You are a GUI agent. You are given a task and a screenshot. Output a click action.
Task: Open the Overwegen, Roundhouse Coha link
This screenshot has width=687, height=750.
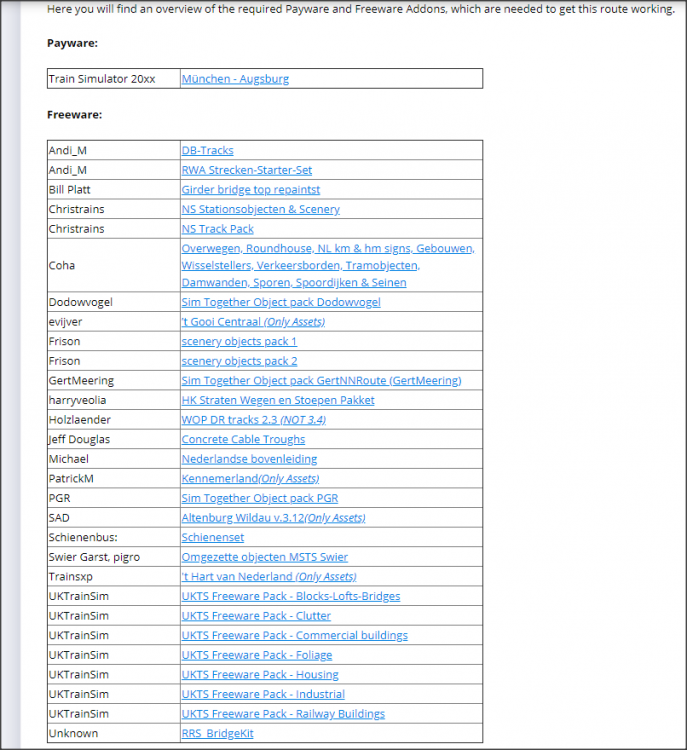click(x=328, y=265)
